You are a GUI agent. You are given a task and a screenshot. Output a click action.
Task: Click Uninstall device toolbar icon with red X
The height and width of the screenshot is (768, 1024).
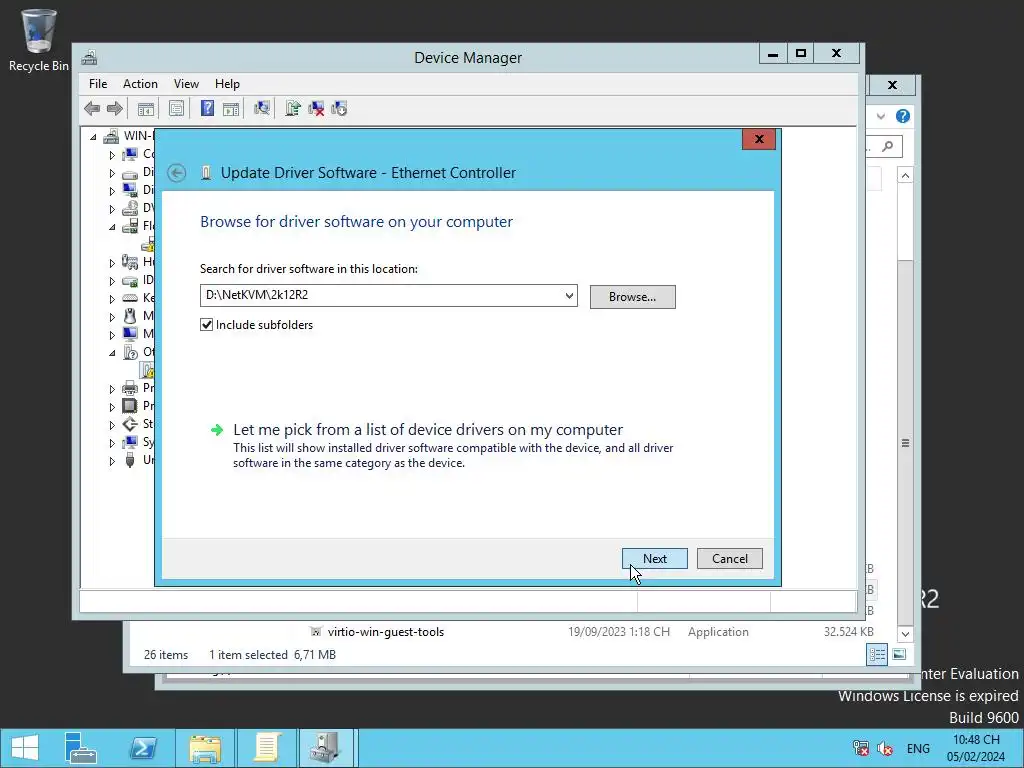[316, 108]
